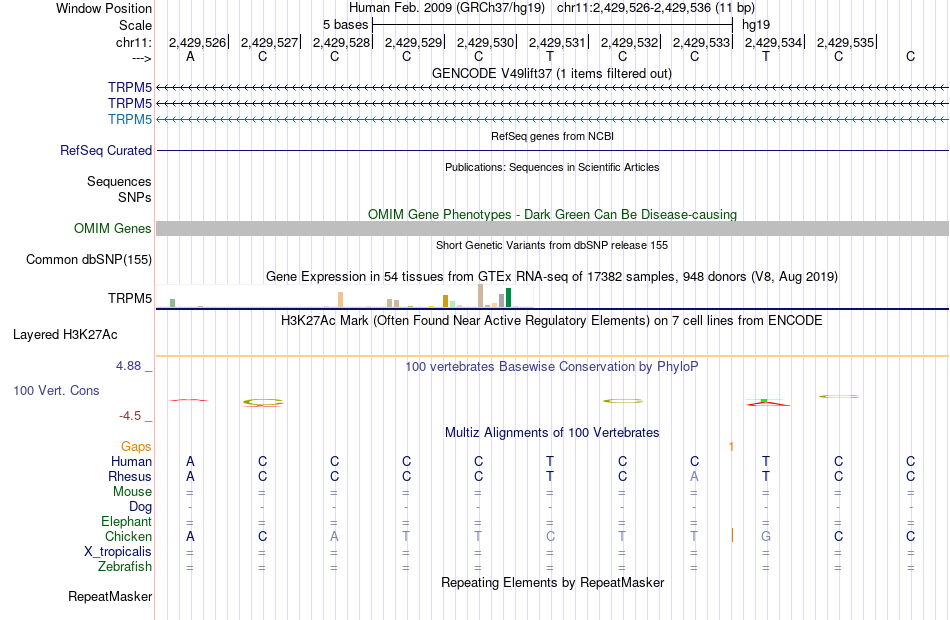Select the Elephant alignment row label
Screen dimensions: 950x620
127,521
